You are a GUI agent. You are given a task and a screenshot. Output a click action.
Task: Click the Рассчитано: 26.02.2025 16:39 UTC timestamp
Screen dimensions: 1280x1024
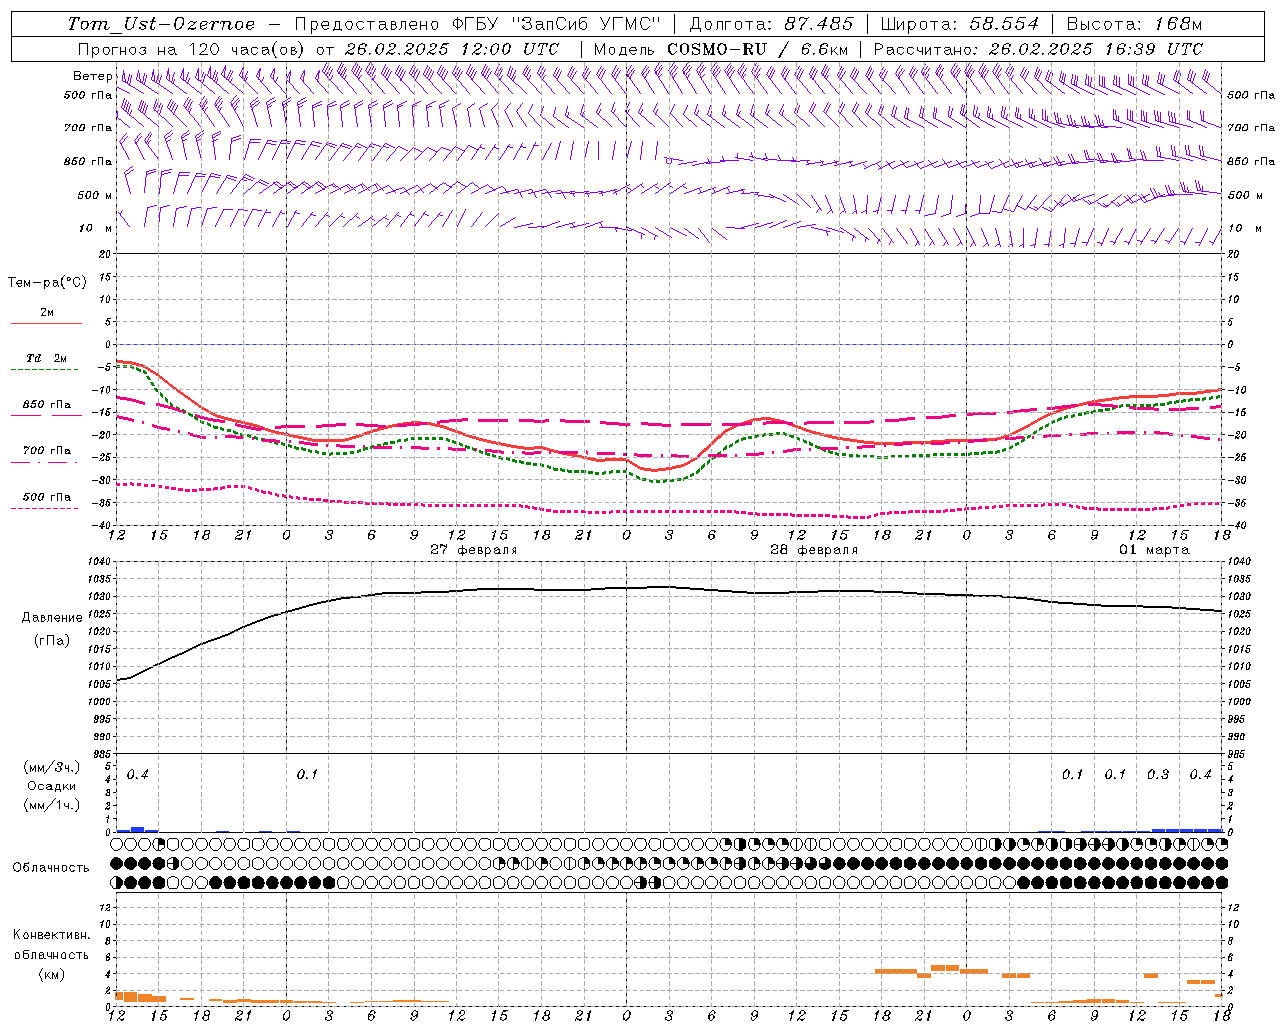click(x=1038, y=49)
